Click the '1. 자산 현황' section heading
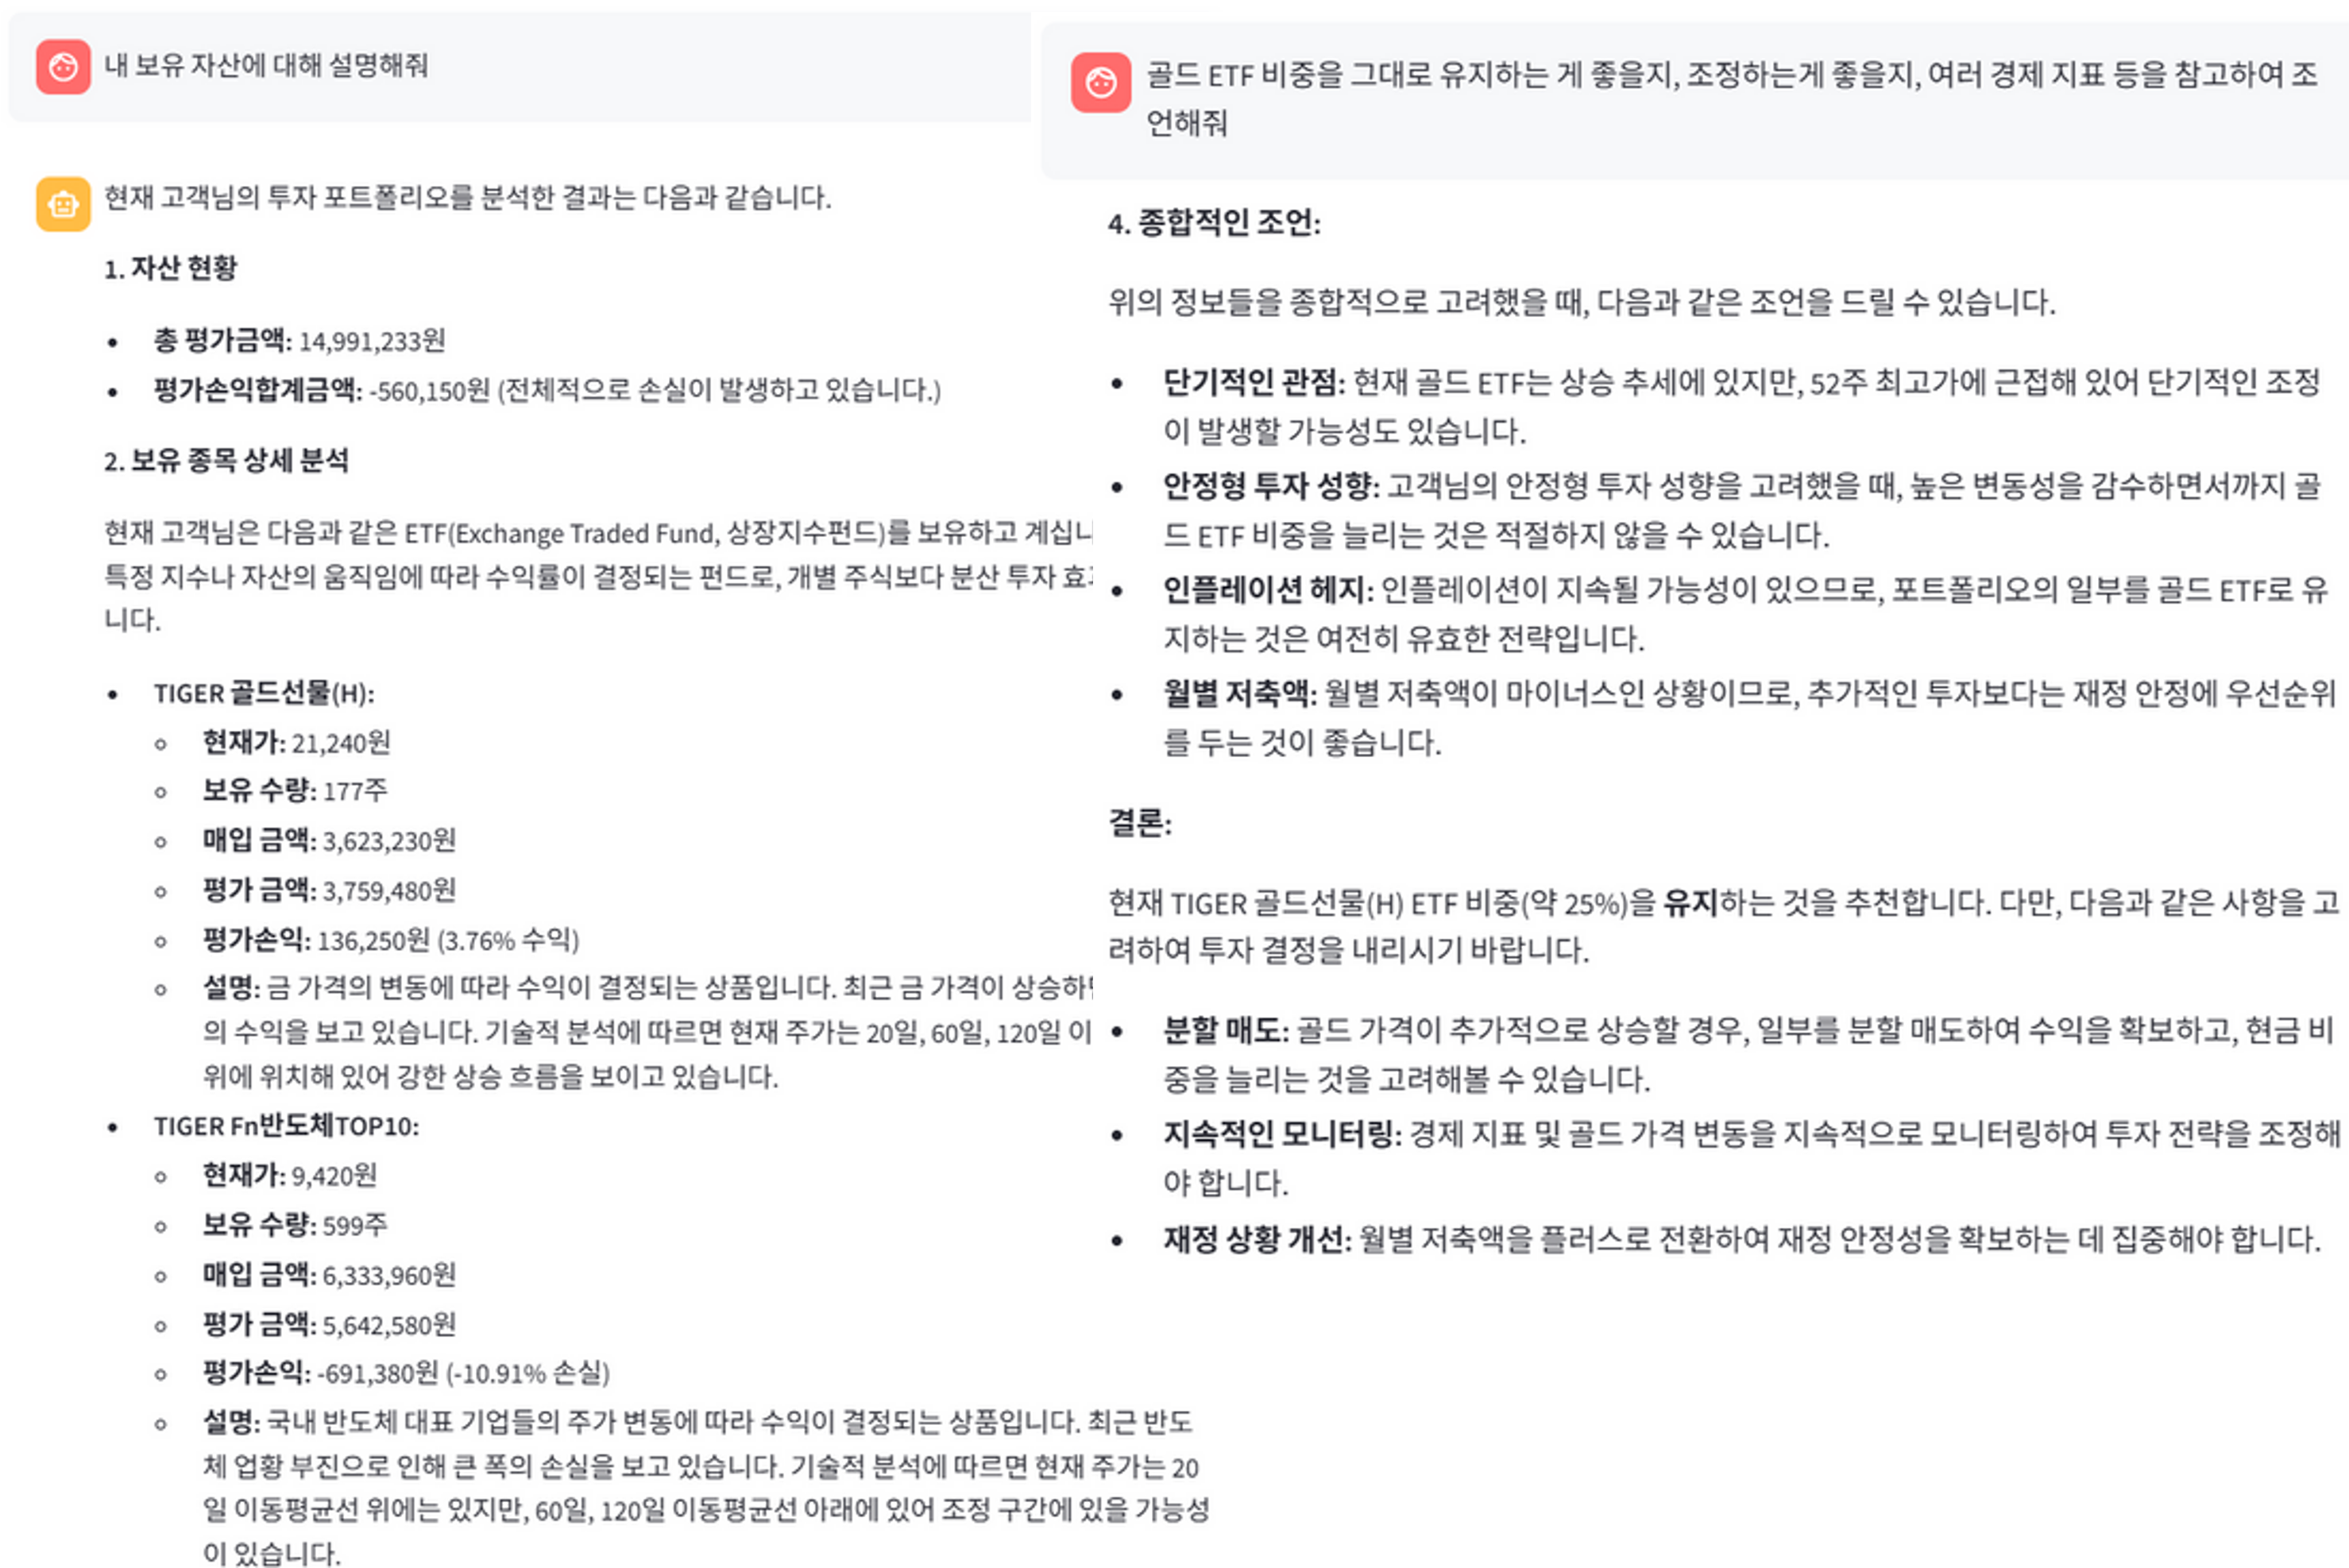 pos(171,268)
